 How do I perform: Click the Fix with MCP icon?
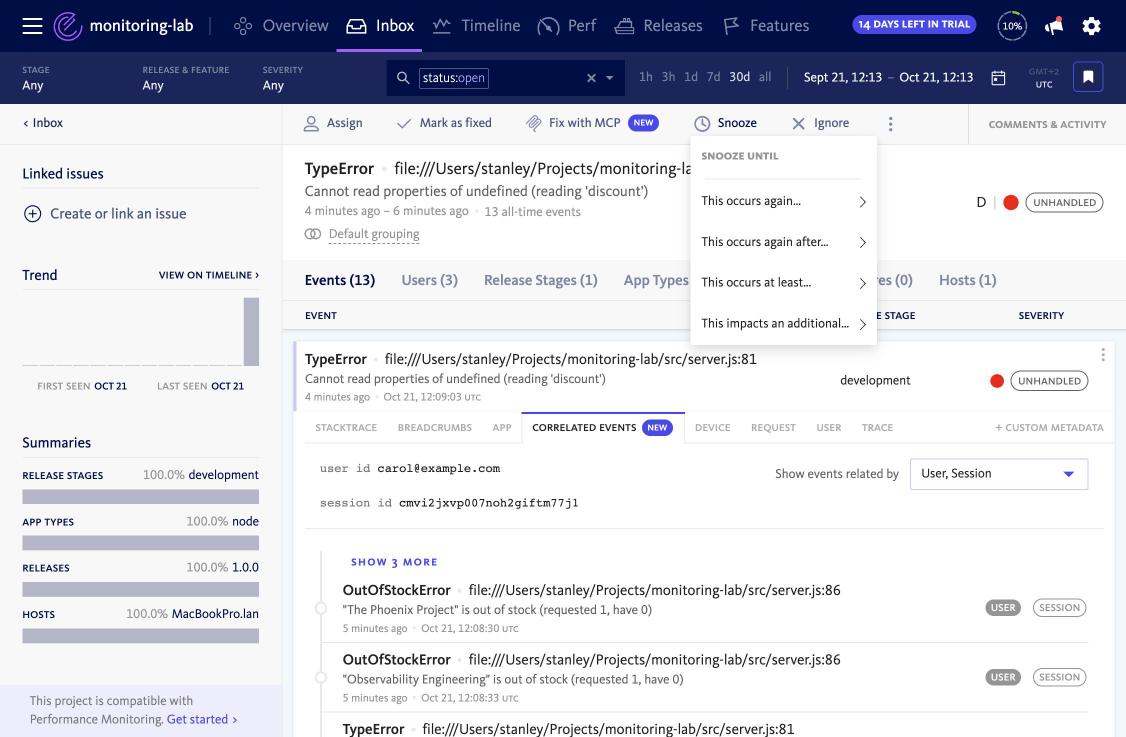click(534, 124)
